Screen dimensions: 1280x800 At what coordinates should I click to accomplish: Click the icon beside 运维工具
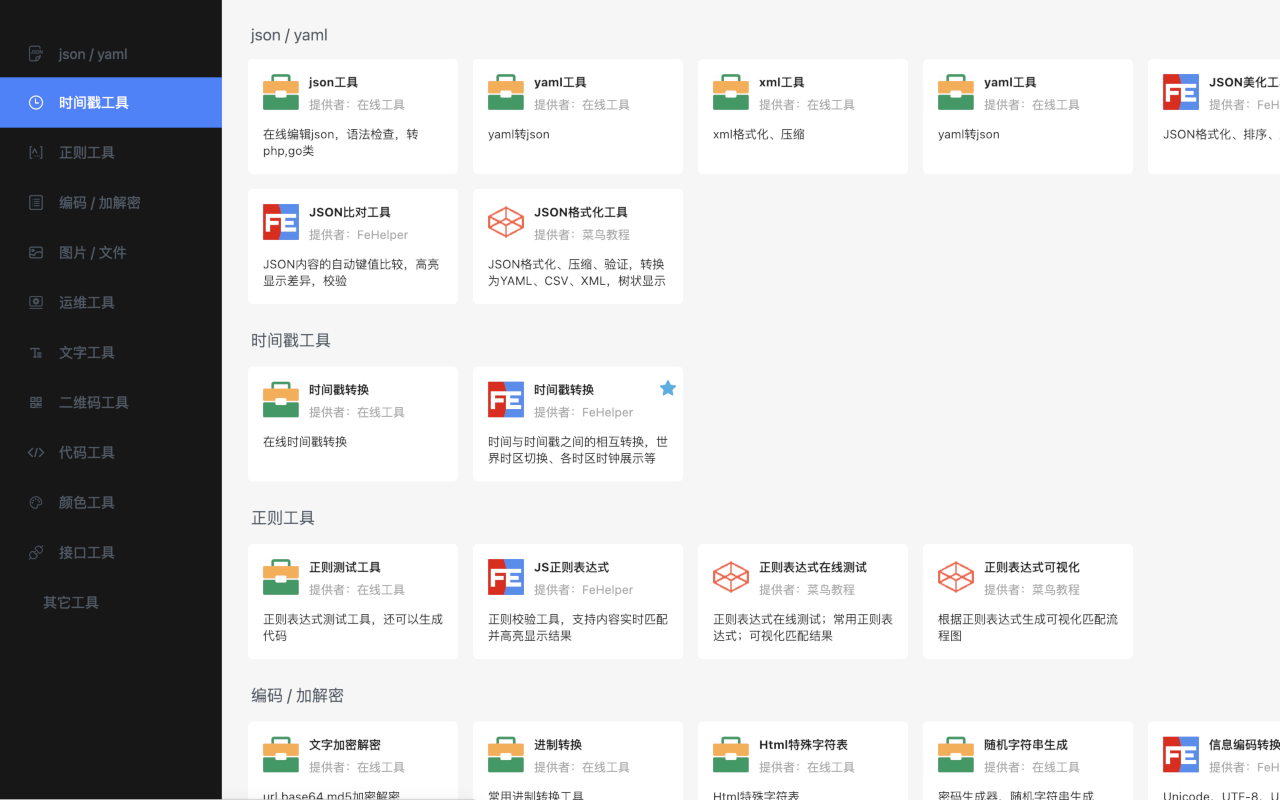tap(36, 302)
